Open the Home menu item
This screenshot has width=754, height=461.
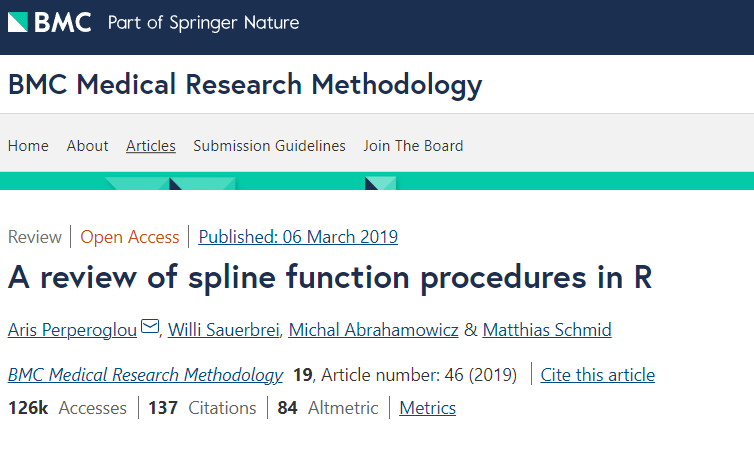click(28, 146)
